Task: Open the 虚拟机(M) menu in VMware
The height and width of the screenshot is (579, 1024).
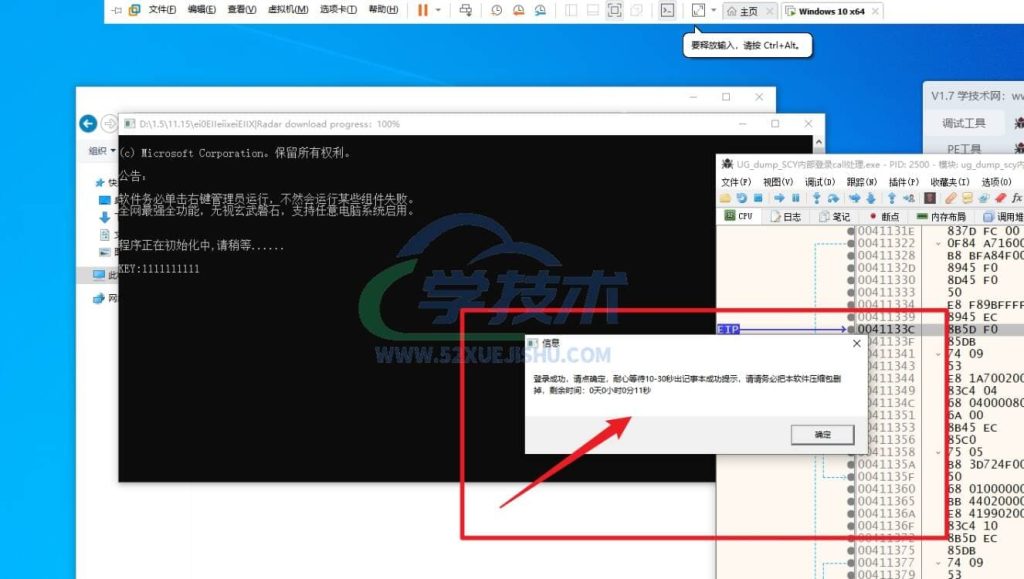Action: click(288, 10)
